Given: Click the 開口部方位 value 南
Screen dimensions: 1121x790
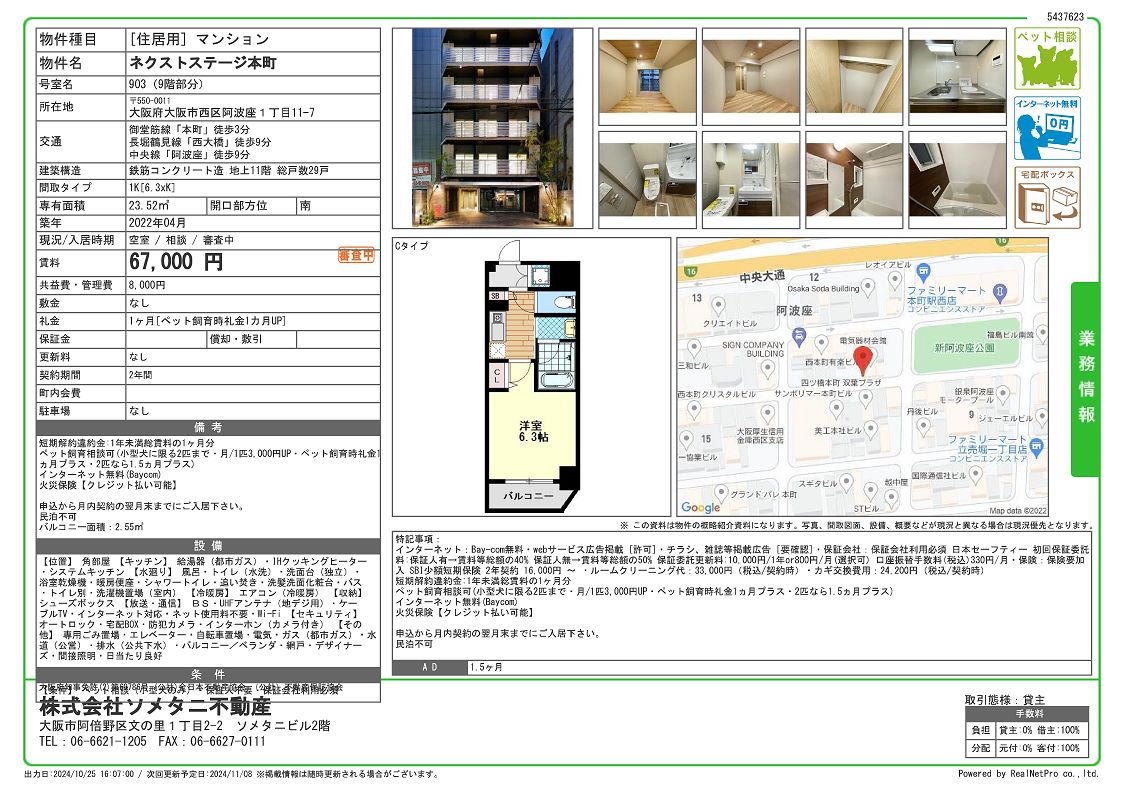Looking at the screenshot, I should 305,205.
